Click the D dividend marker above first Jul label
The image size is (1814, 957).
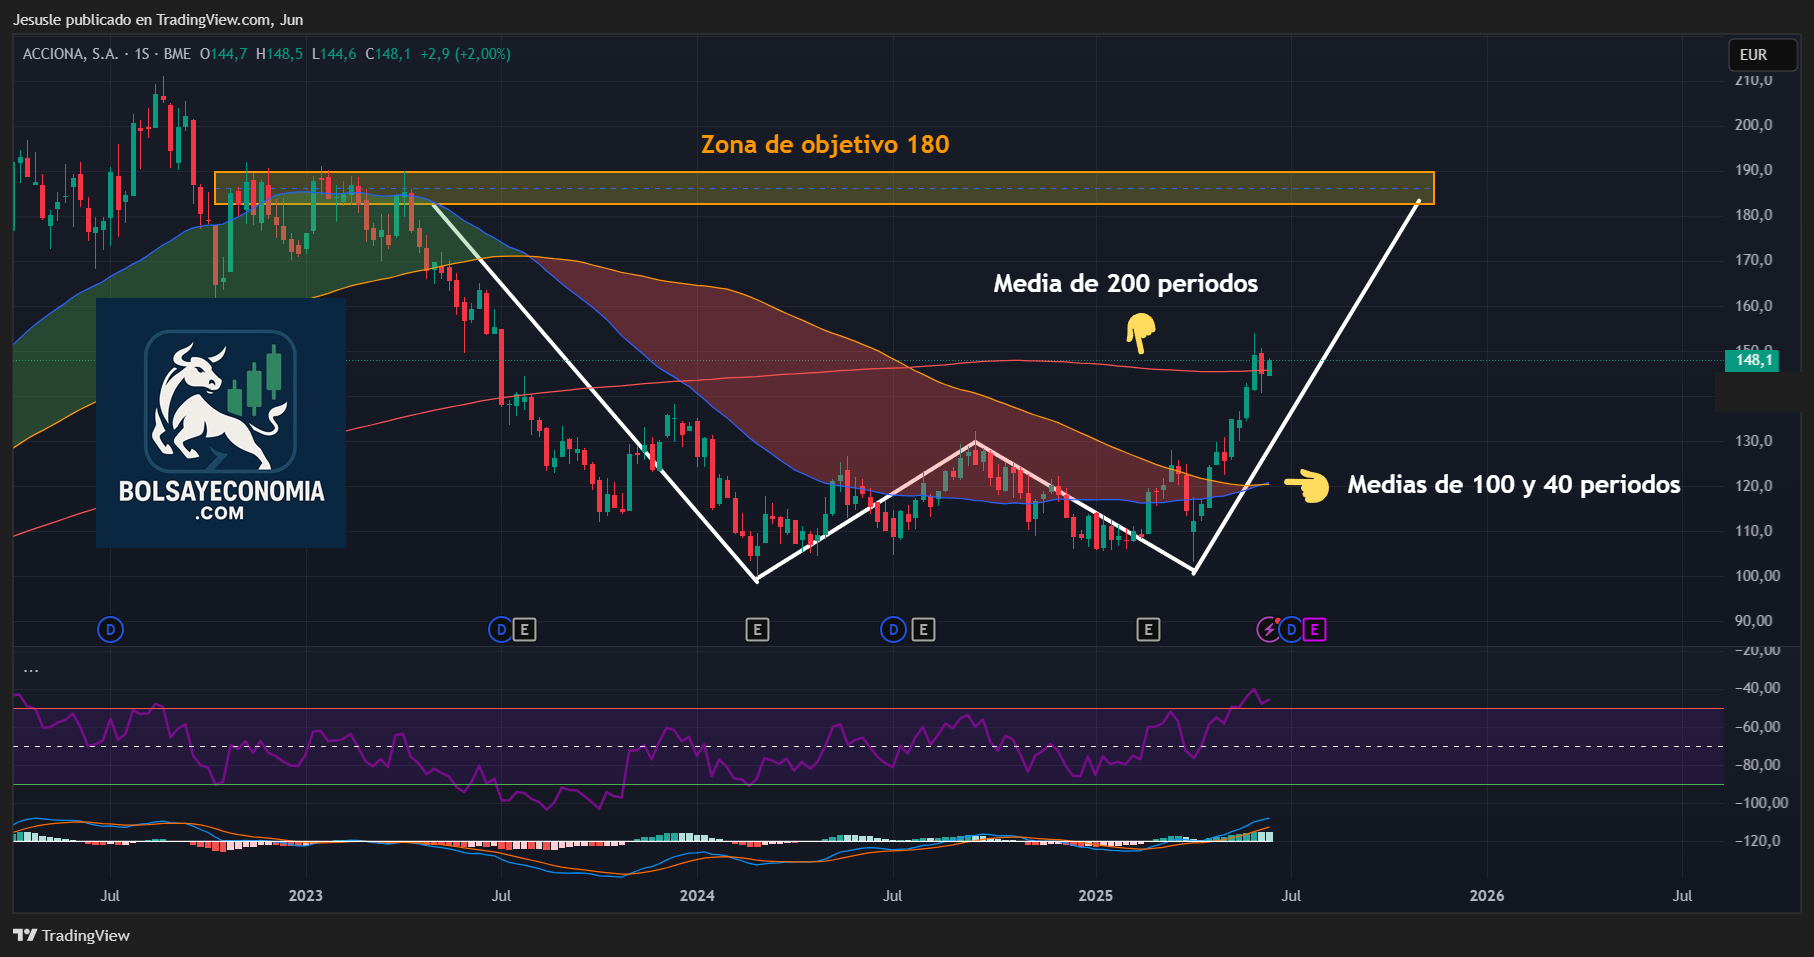[x=110, y=629]
